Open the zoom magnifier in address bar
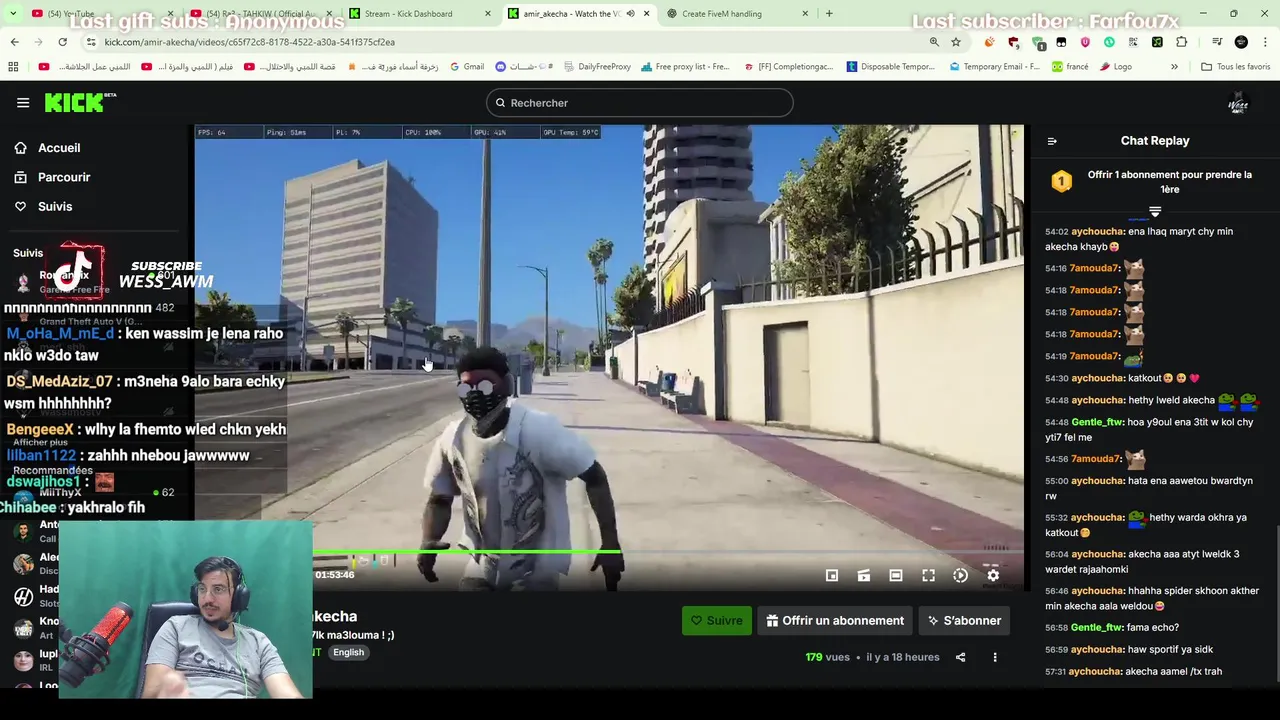 coord(934,42)
